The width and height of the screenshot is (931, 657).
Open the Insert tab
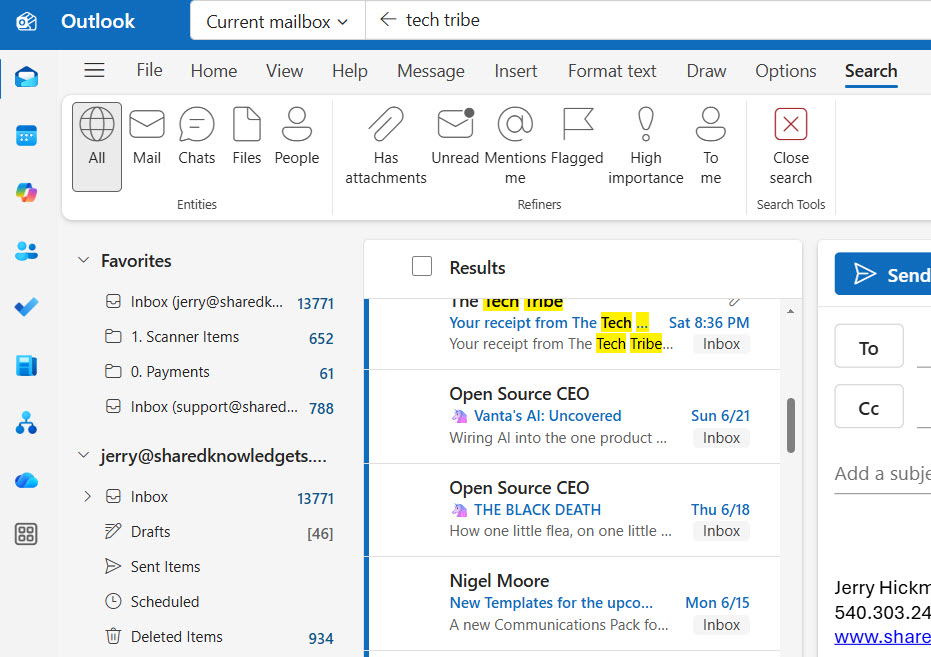[x=515, y=71]
